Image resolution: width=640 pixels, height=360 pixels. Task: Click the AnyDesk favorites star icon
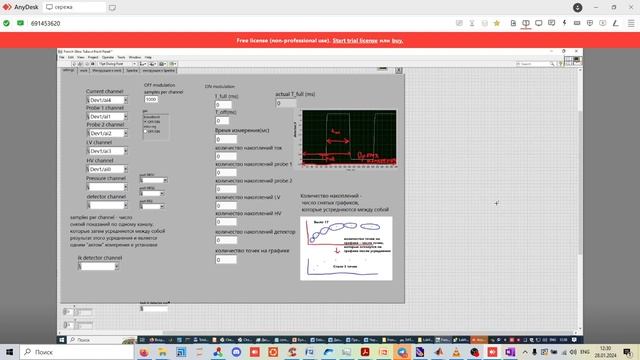[x=497, y=23]
